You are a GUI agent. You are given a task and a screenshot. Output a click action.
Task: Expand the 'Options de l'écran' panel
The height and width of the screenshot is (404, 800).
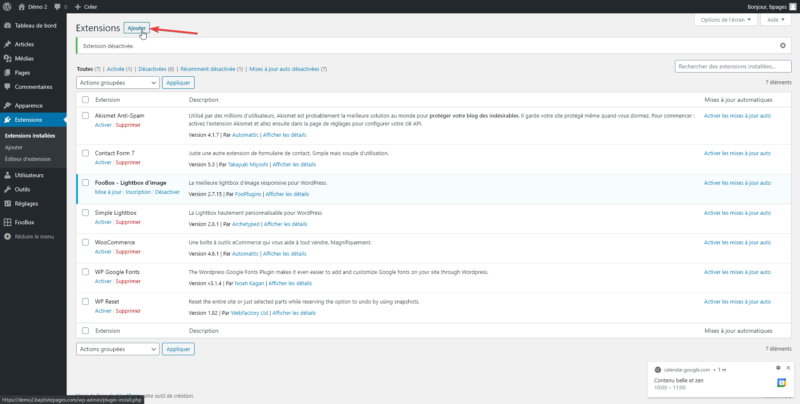coord(725,21)
